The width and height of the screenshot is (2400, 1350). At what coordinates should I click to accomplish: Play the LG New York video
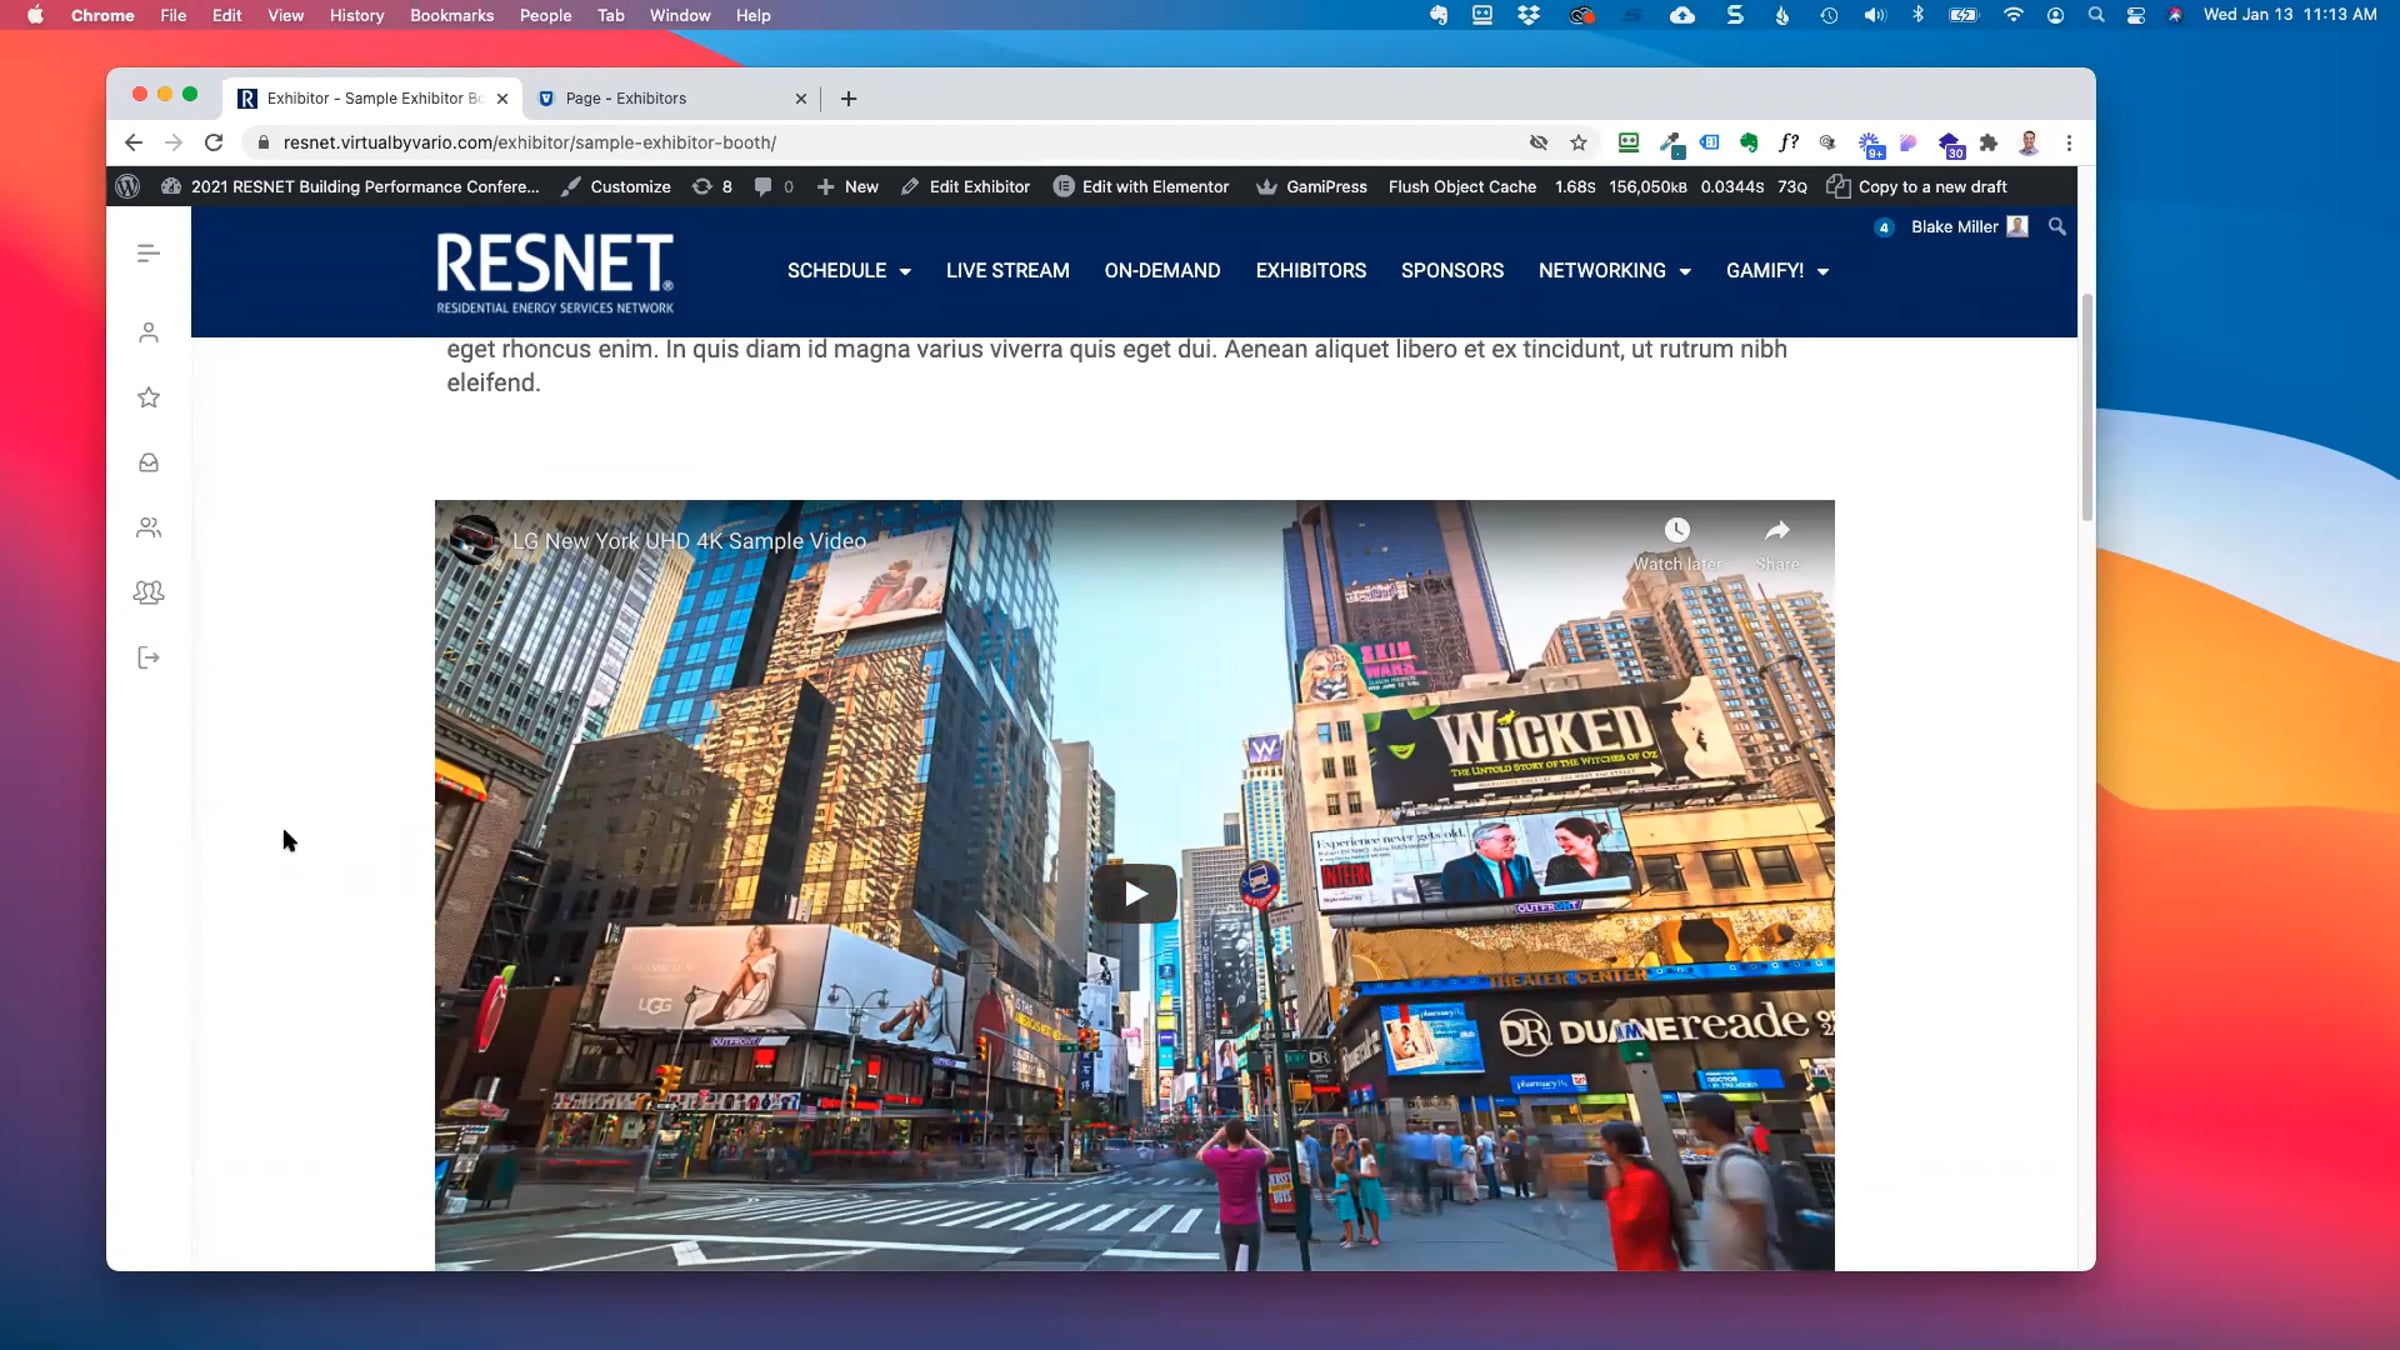1134,893
